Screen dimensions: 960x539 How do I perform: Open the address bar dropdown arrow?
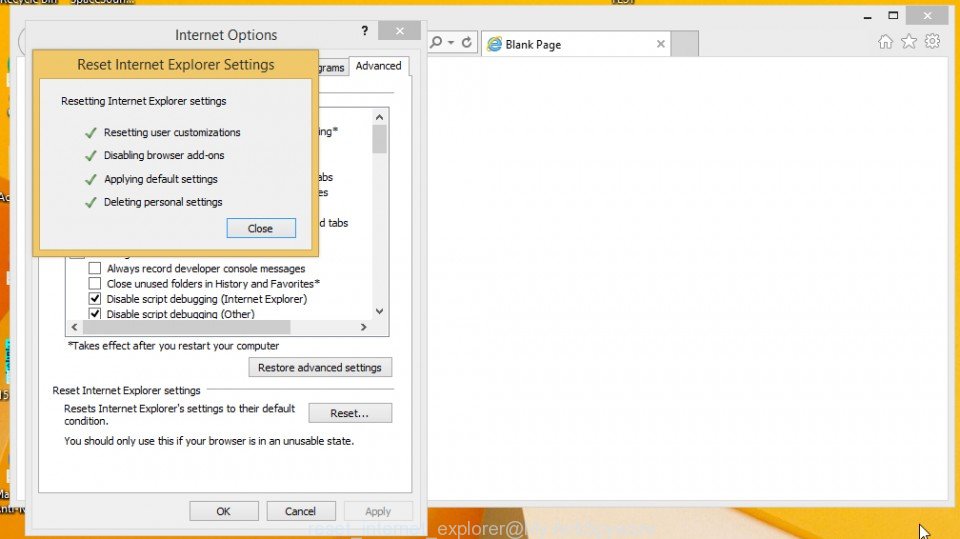pyautogui.click(x=451, y=42)
